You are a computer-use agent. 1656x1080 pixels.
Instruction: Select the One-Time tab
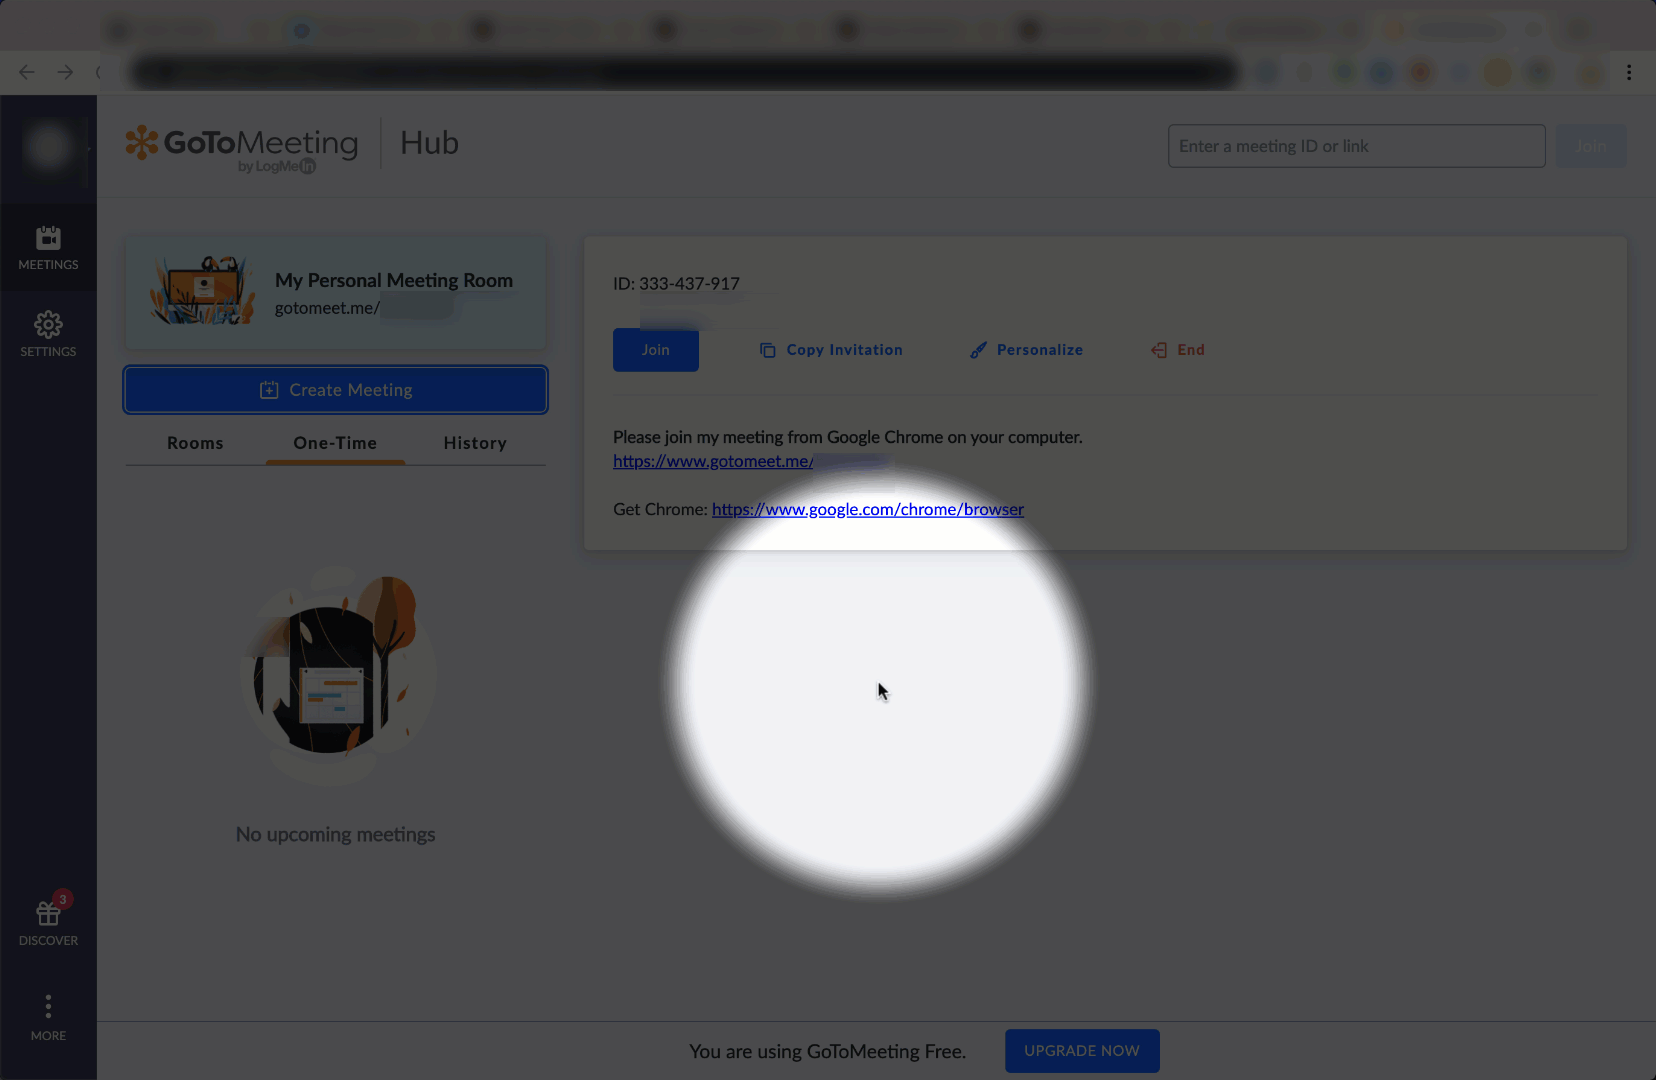(335, 443)
